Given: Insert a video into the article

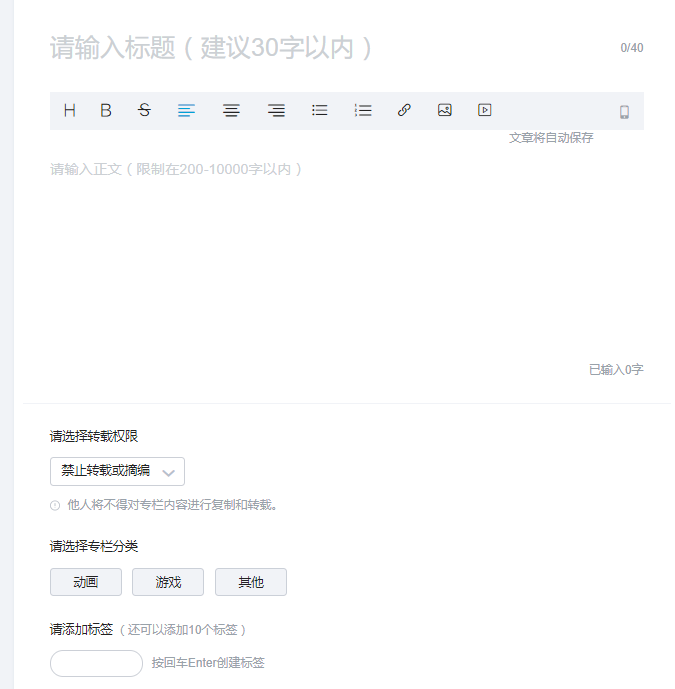Looking at the screenshot, I should click(x=485, y=111).
